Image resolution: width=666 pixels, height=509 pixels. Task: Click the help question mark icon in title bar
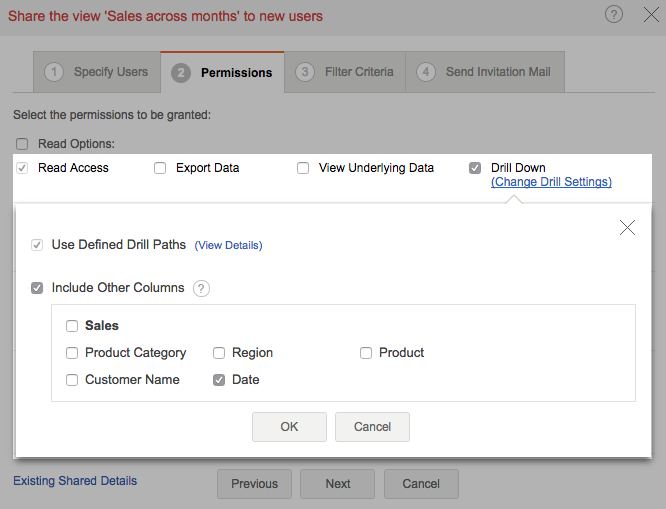pyautogui.click(x=614, y=14)
